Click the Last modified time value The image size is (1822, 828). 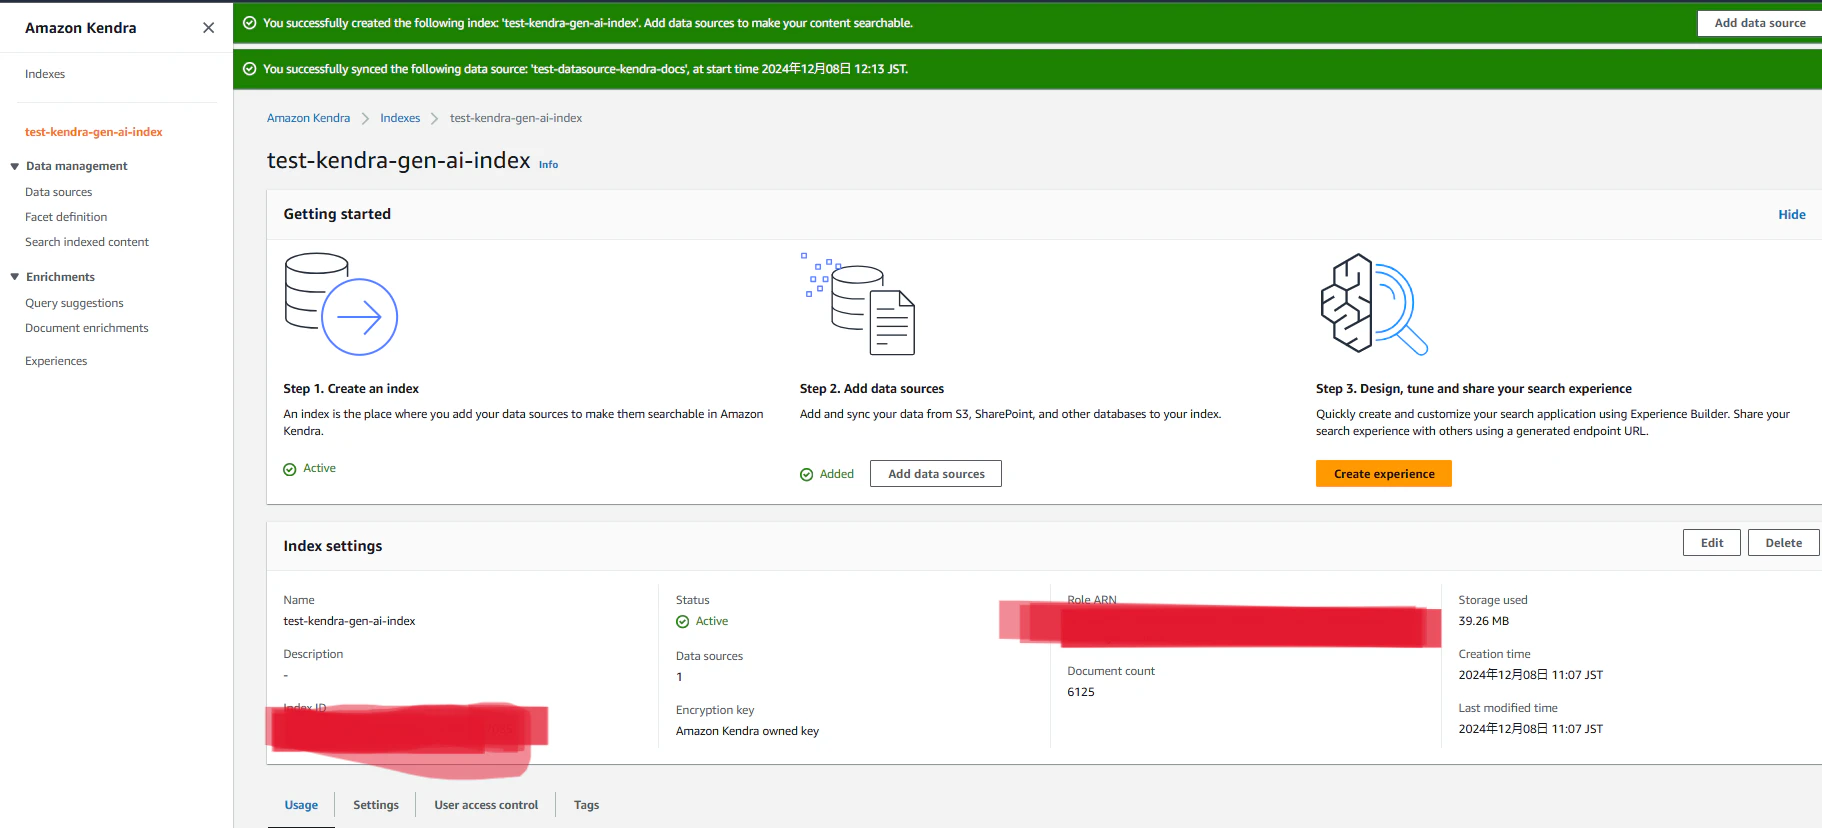click(1530, 729)
